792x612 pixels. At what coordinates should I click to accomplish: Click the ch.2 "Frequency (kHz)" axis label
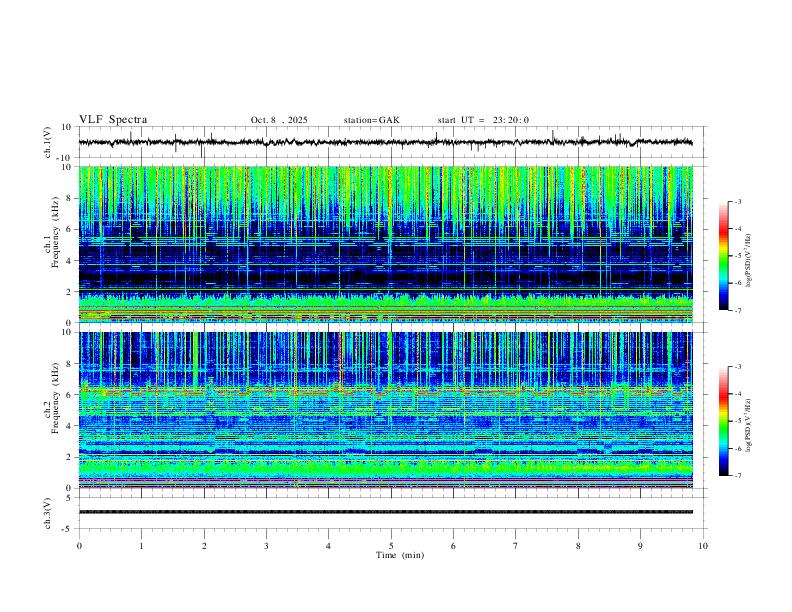click(55, 398)
